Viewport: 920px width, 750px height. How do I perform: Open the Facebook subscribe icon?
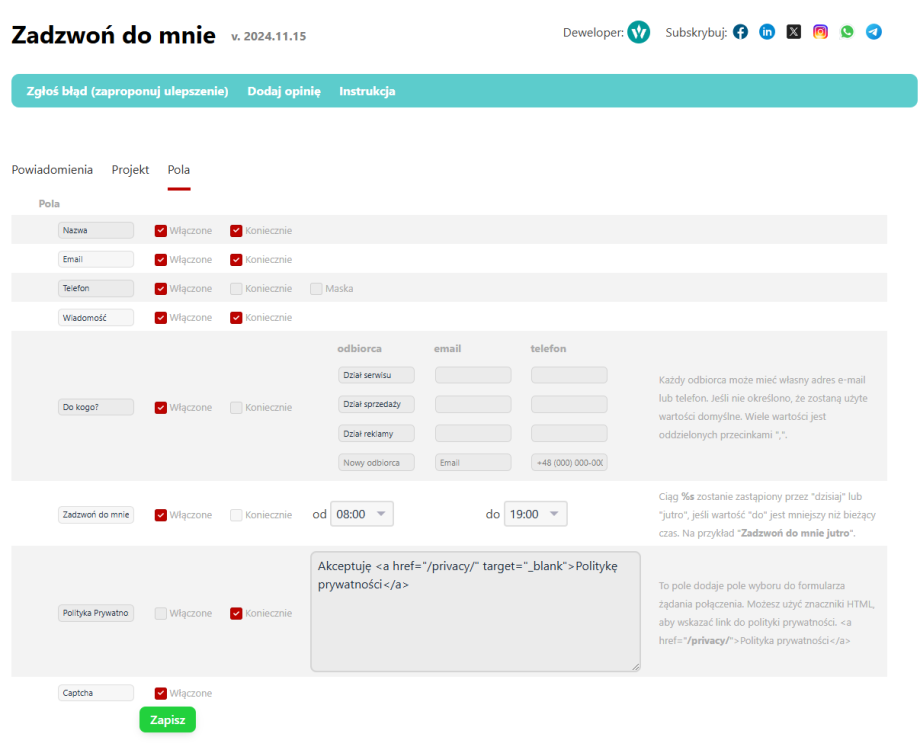coord(740,32)
